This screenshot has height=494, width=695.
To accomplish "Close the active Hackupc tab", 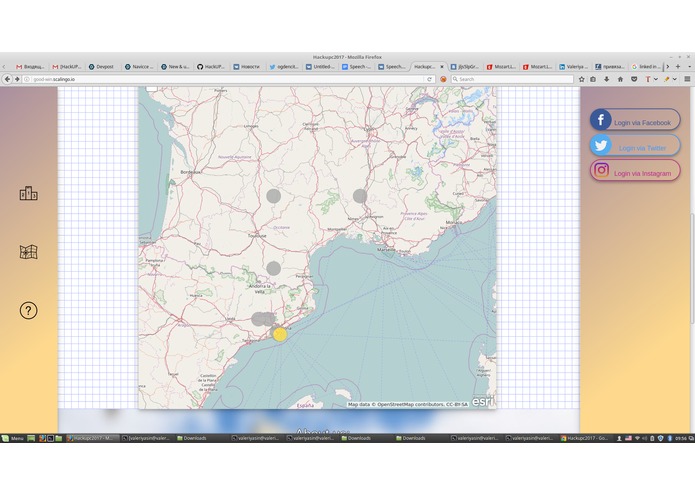I will tap(441, 67).
